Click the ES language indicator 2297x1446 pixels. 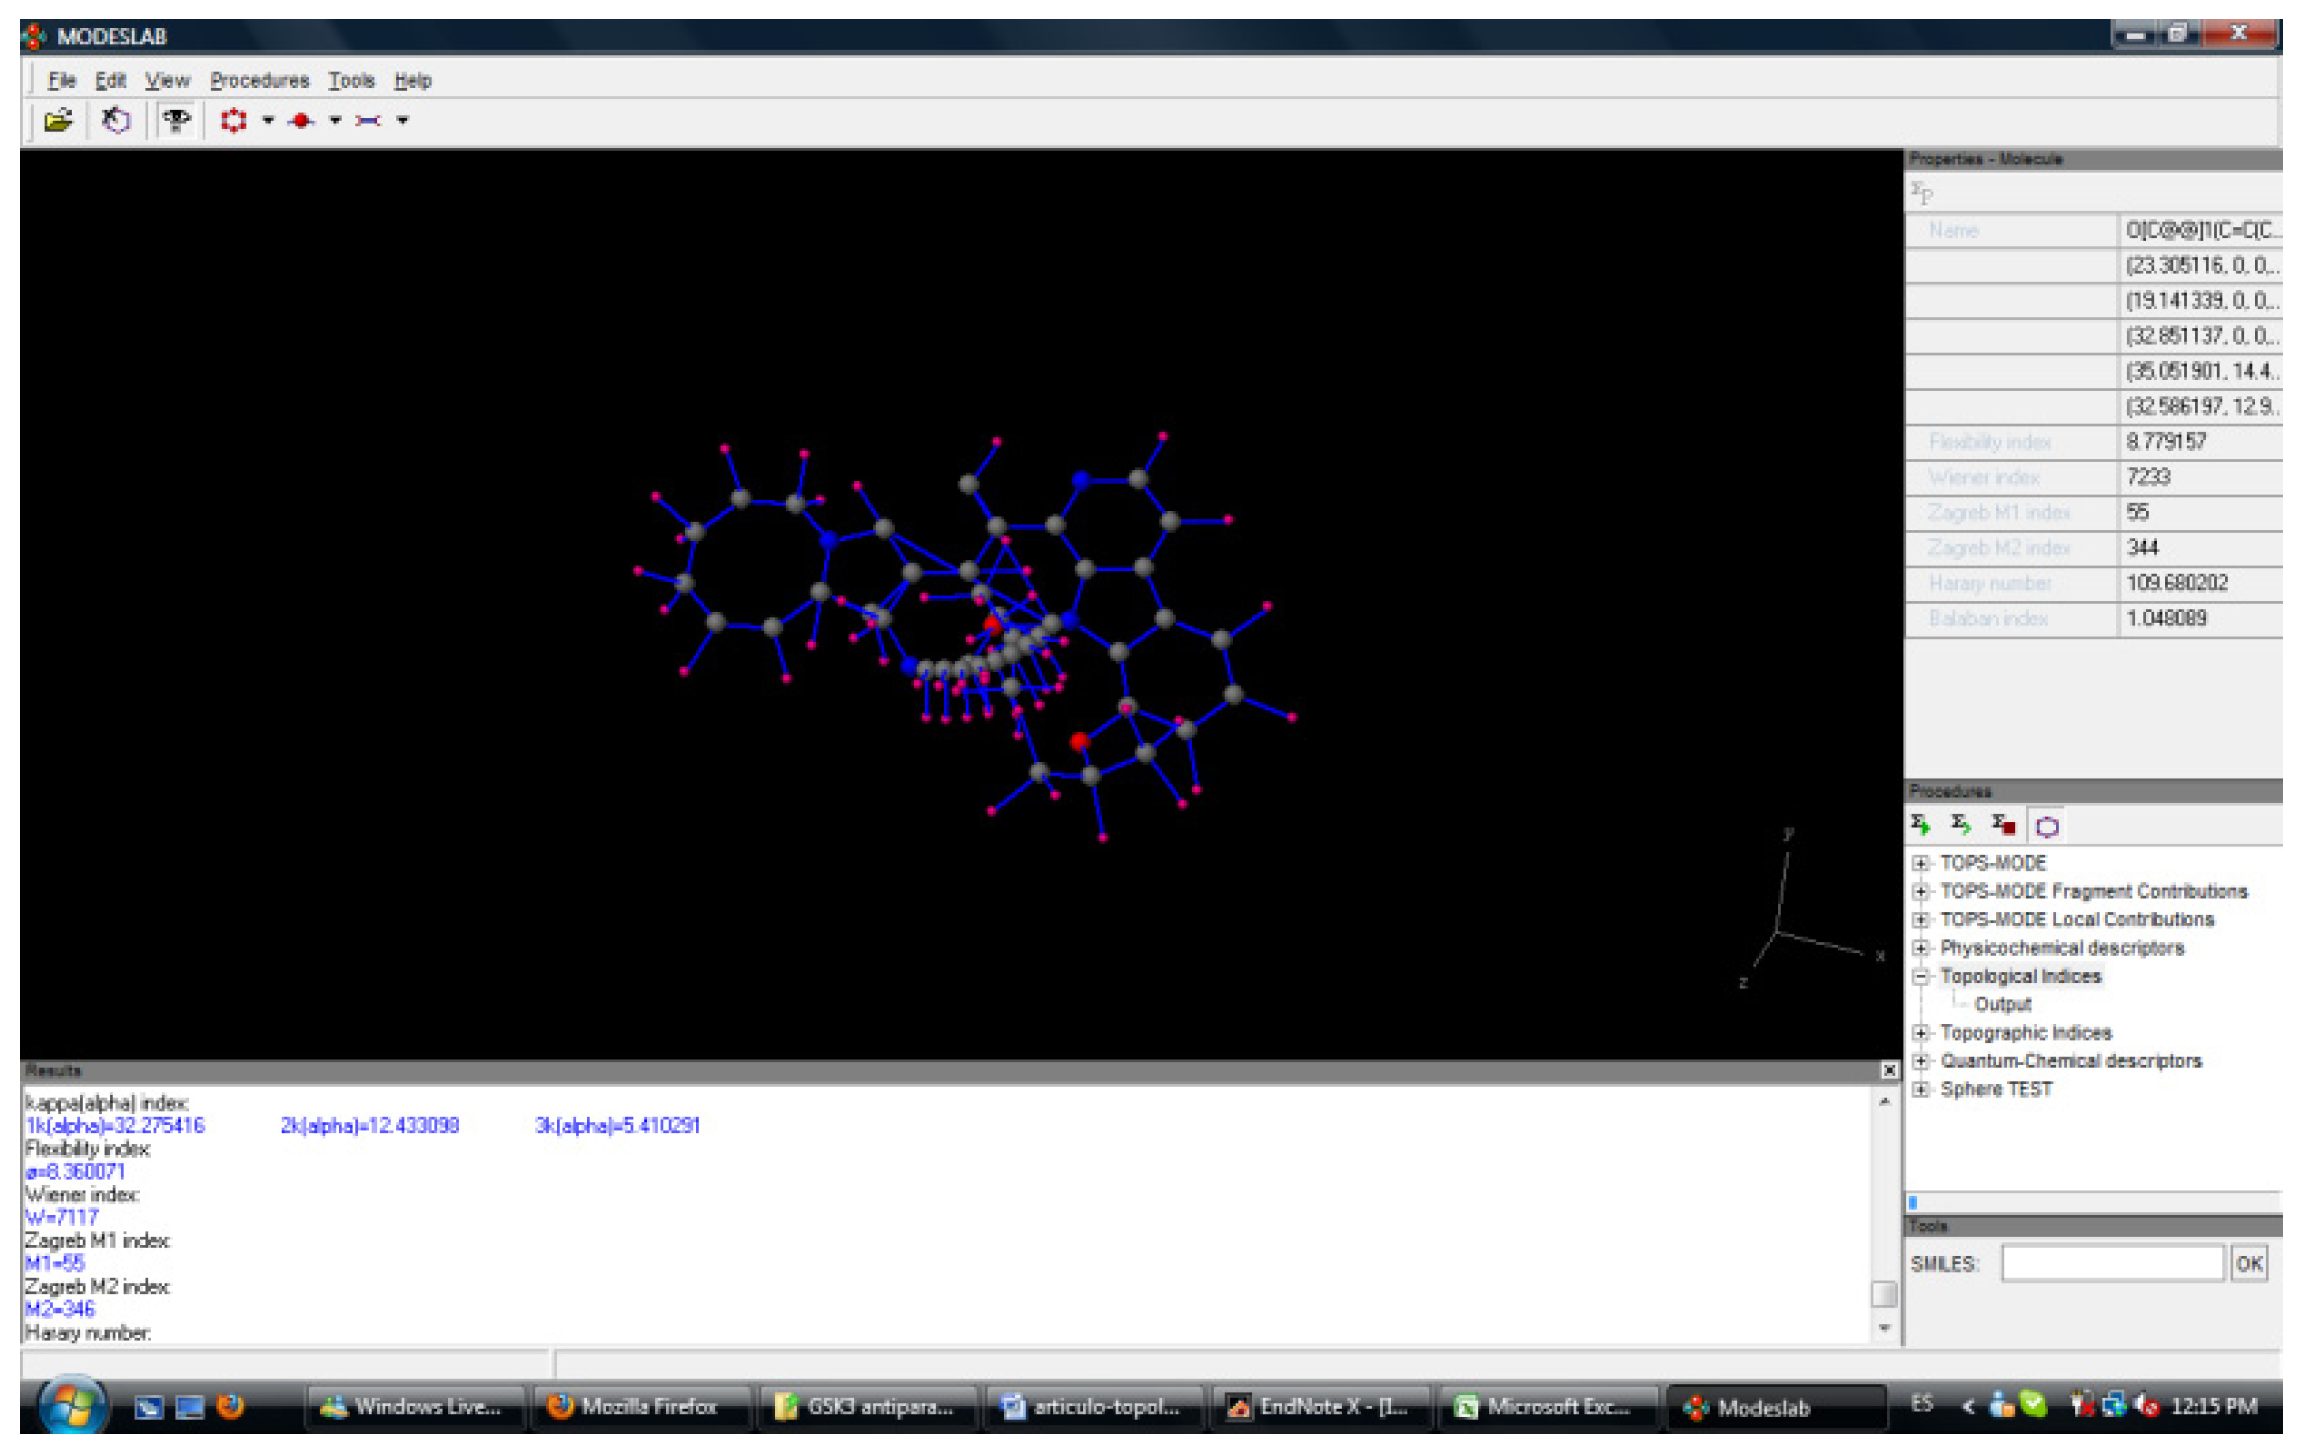point(1921,1404)
